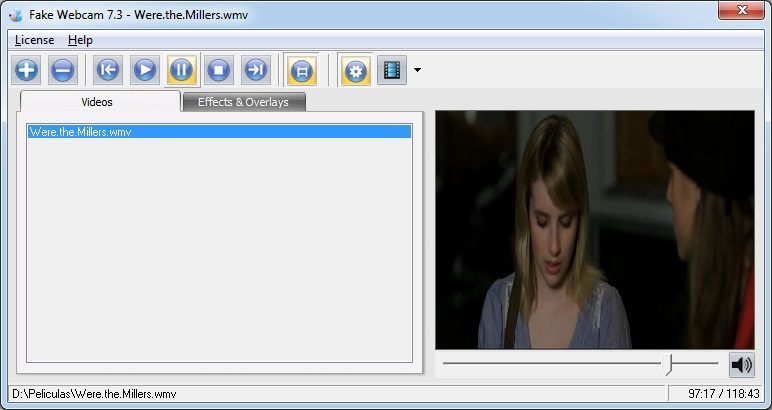Skip to the next video
The width and height of the screenshot is (772, 410).
point(256,70)
